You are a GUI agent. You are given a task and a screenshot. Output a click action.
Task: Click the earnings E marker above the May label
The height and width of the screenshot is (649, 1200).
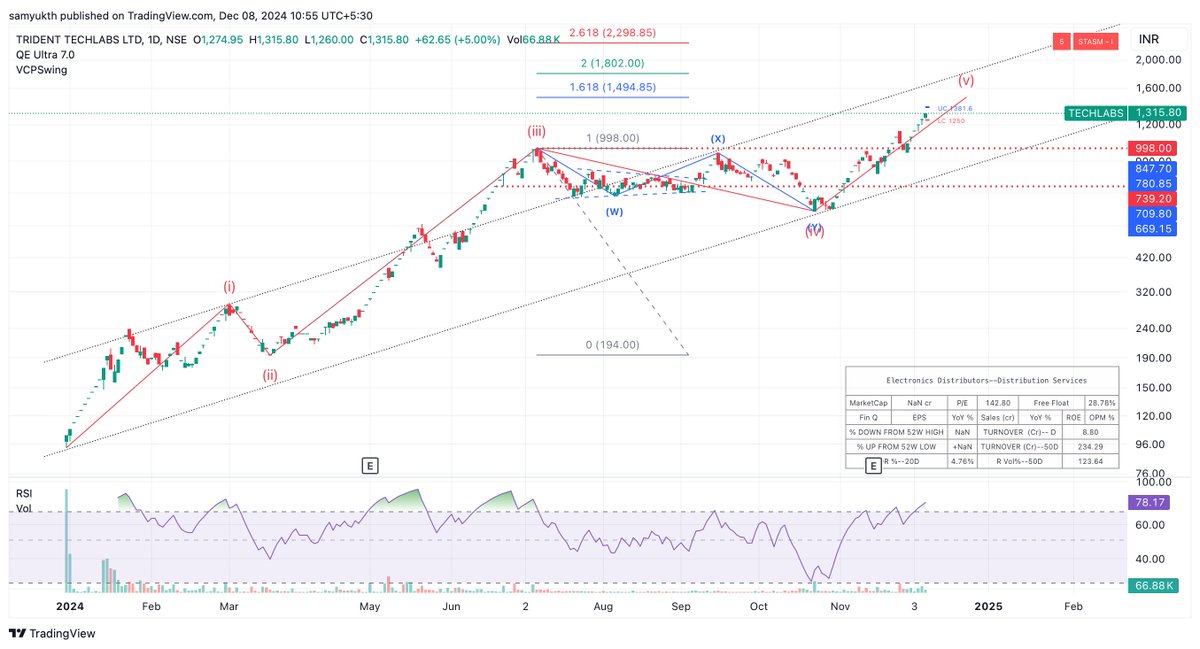pyautogui.click(x=370, y=465)
